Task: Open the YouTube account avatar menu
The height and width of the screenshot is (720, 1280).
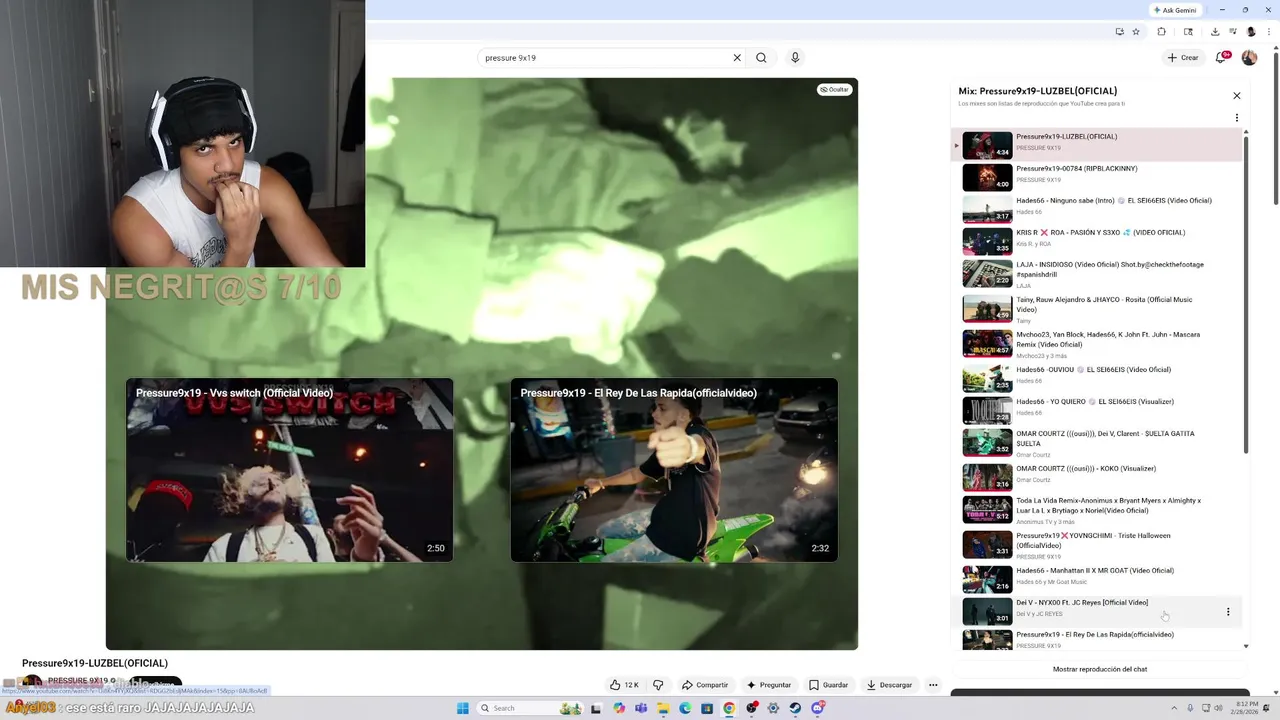Action: (1249, 58)
